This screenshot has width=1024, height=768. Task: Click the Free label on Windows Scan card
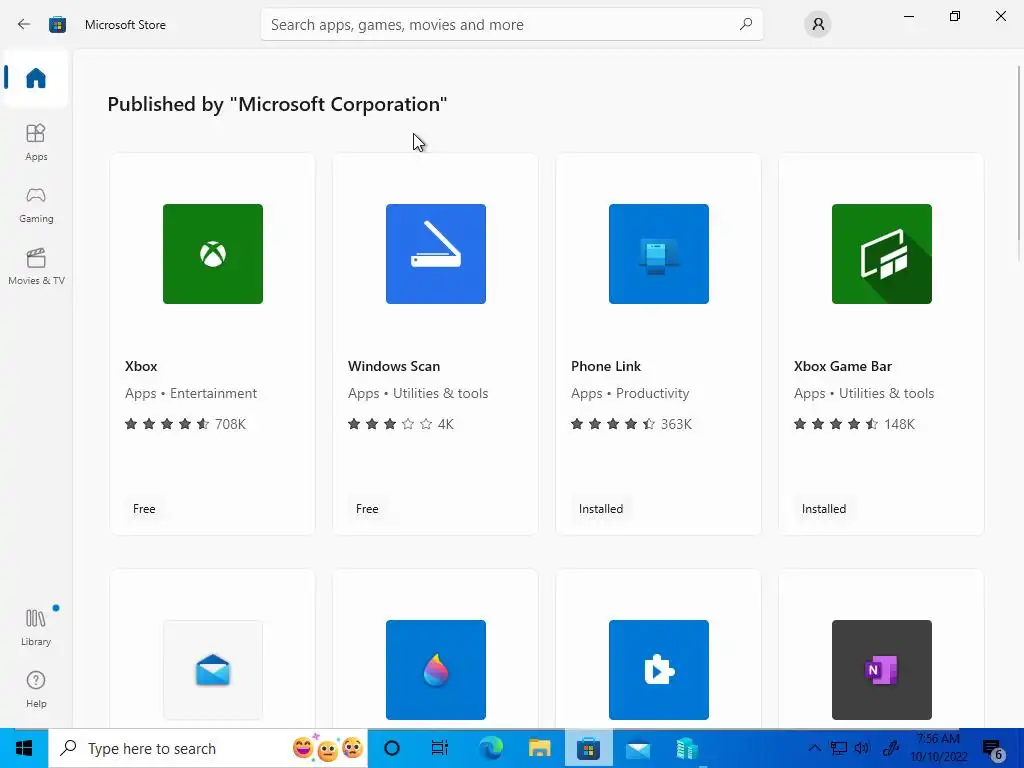[367, 509]
